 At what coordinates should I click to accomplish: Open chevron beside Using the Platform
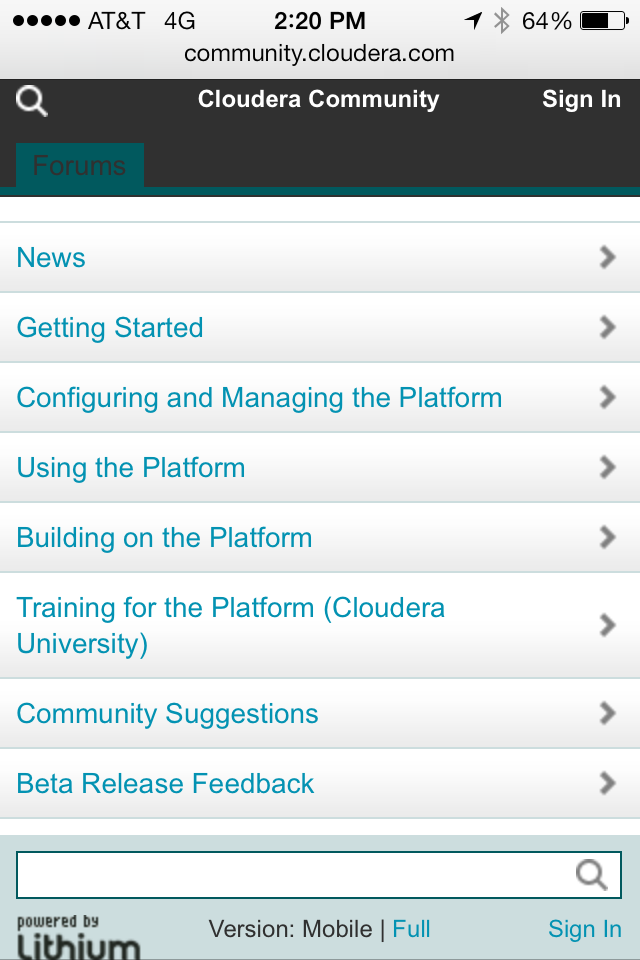(606, 468)
